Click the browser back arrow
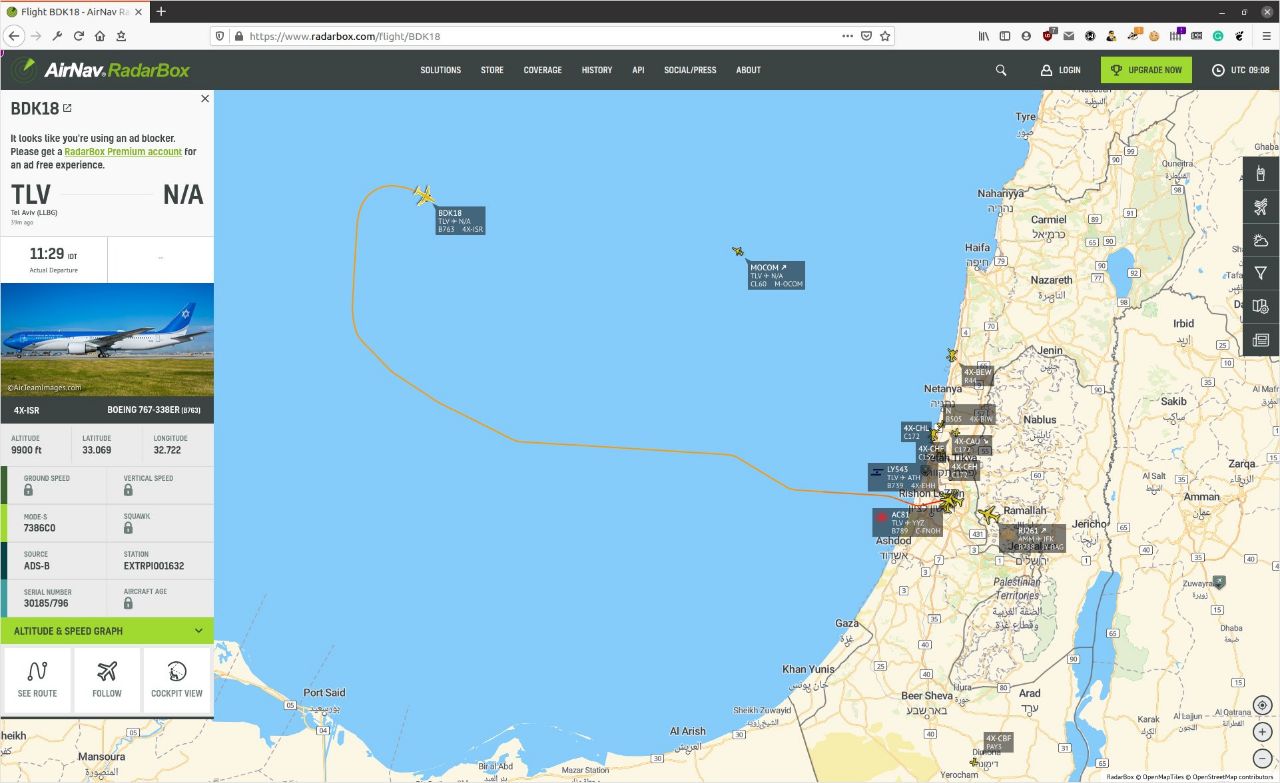The height and width of the screenshot is (783, 1280). coord(14,36)
